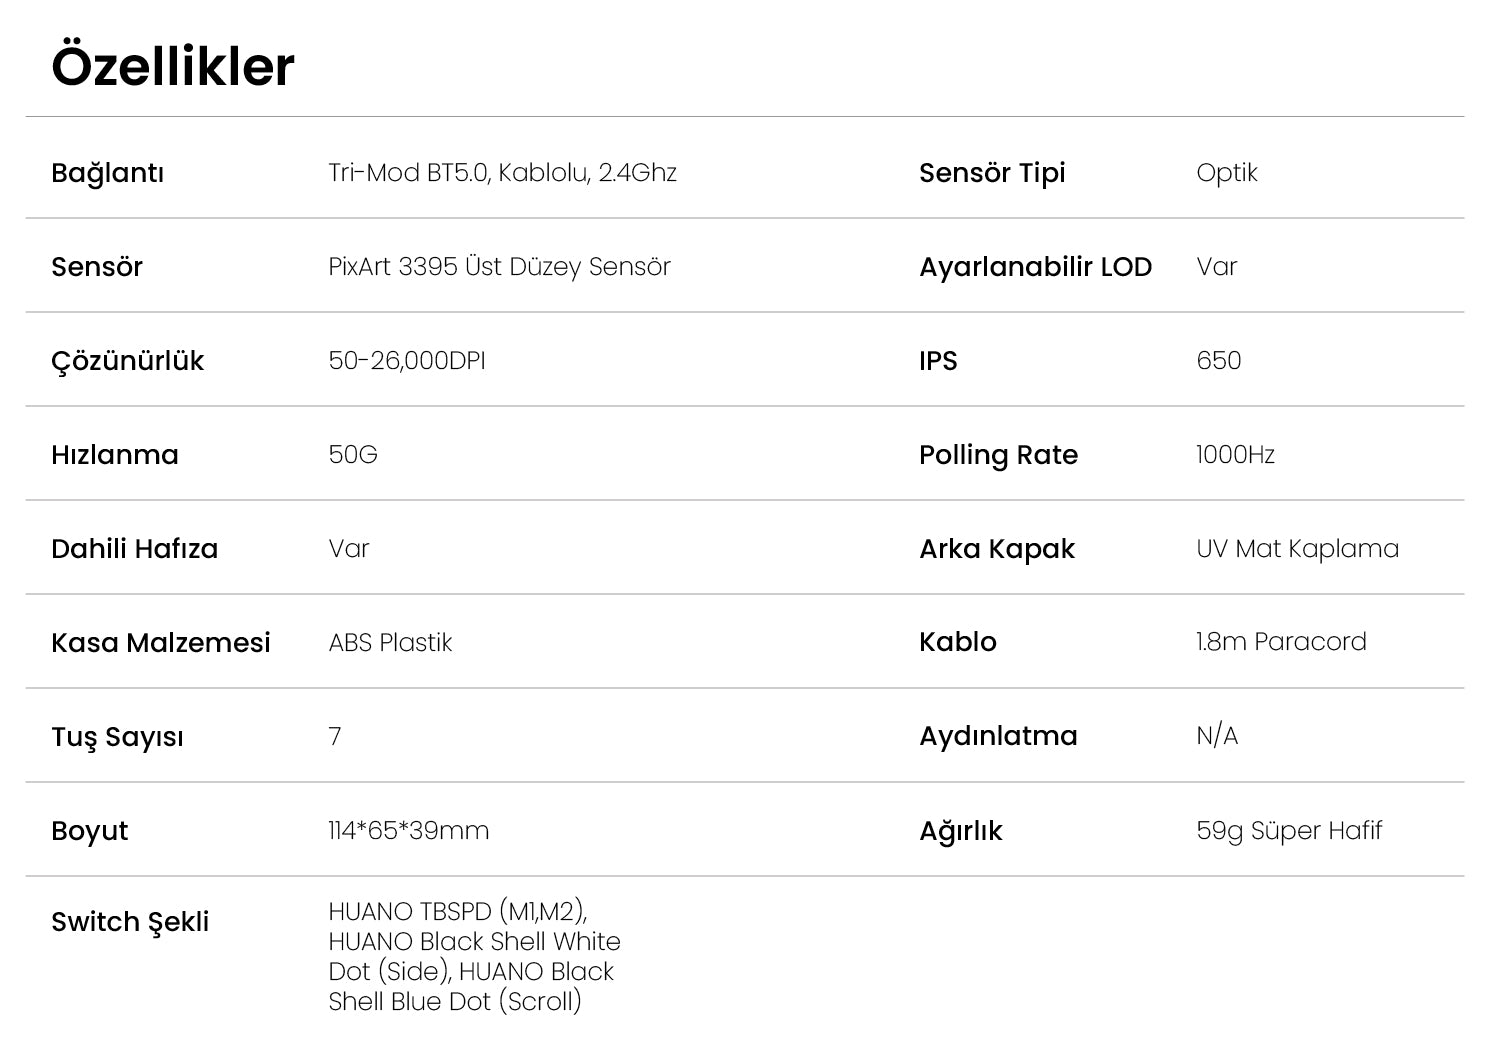The image size is (1500, 1044).
Task: Click the UV Mat Kaplama value
Action: point(1297,549)
